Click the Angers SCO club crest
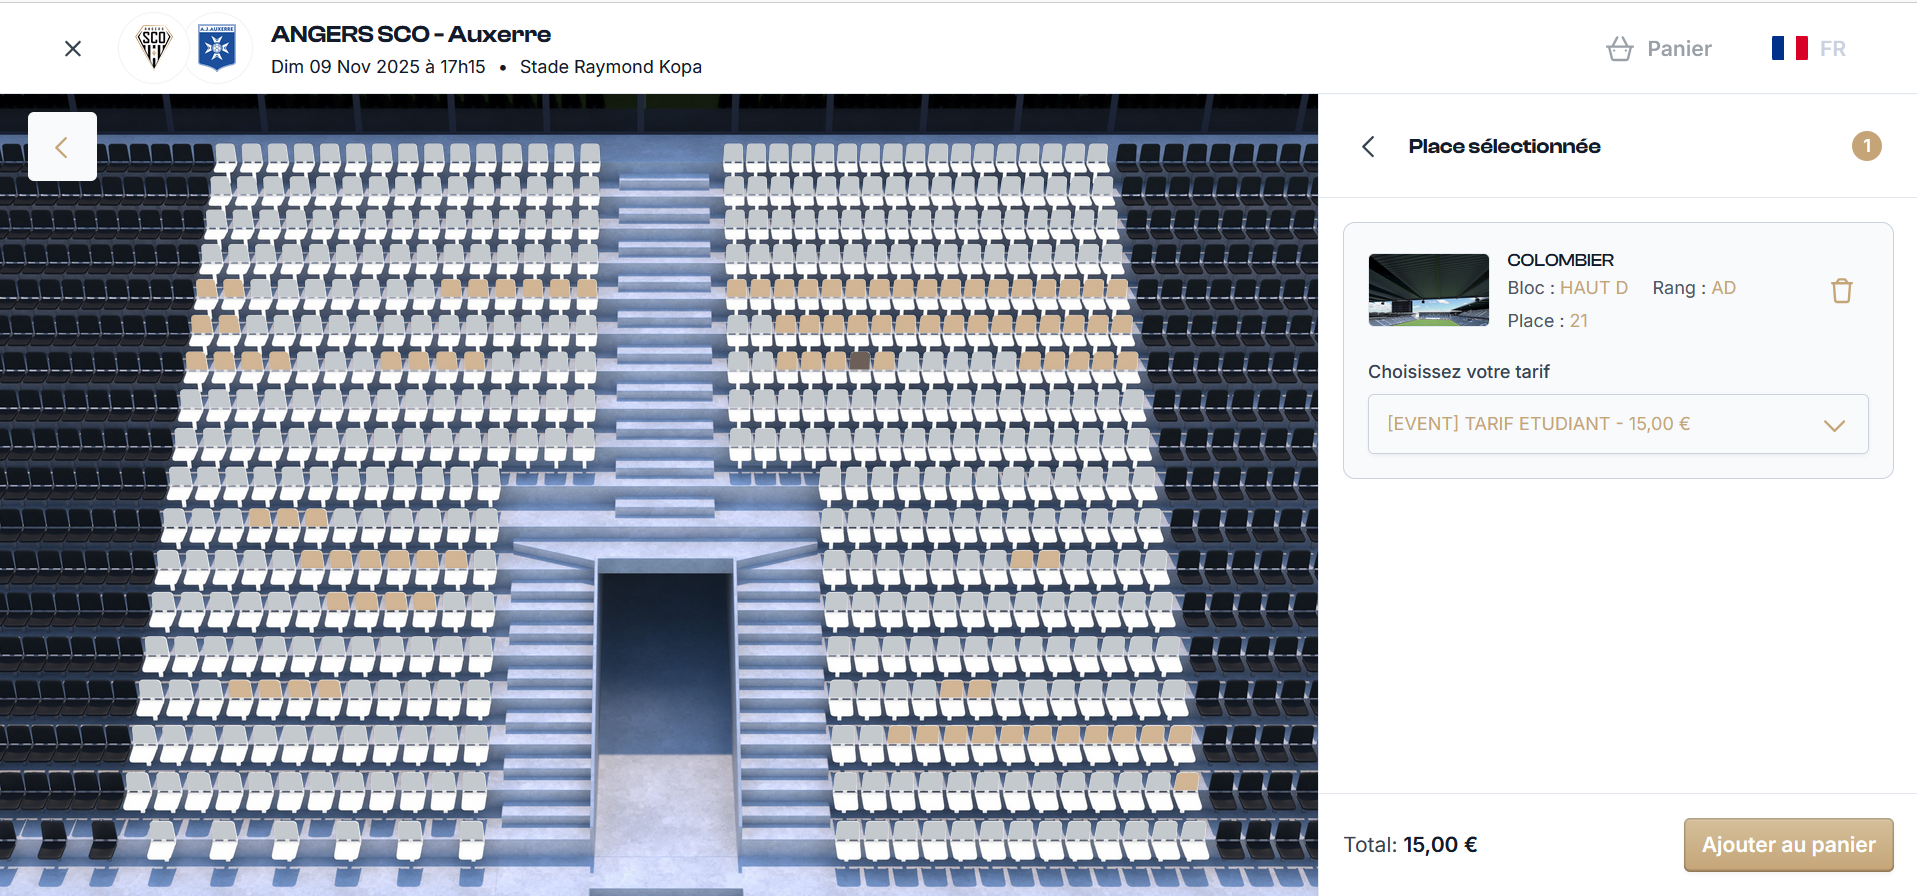This screenshot has height=896, width=1917. pyautogui.click(x=154, y=47)
